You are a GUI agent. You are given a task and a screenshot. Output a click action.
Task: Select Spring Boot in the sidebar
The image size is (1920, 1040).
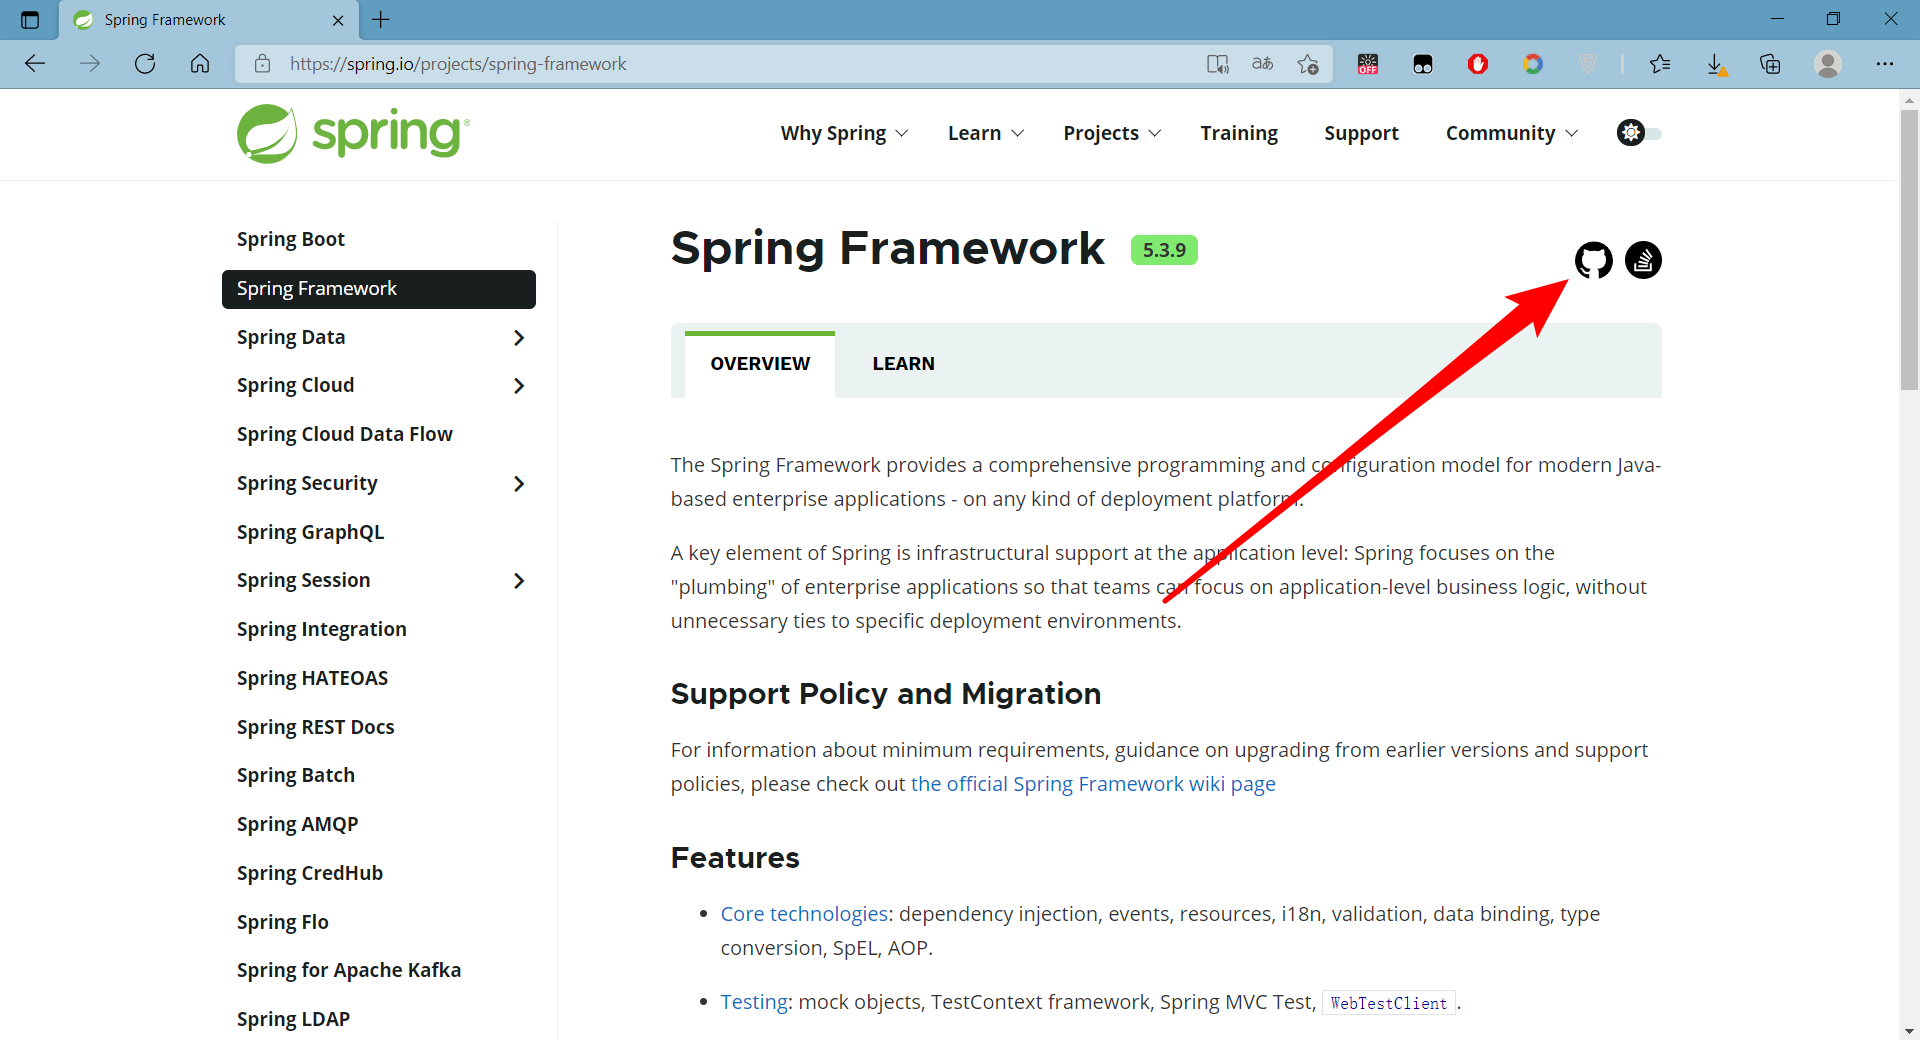(x=290, y=239)
